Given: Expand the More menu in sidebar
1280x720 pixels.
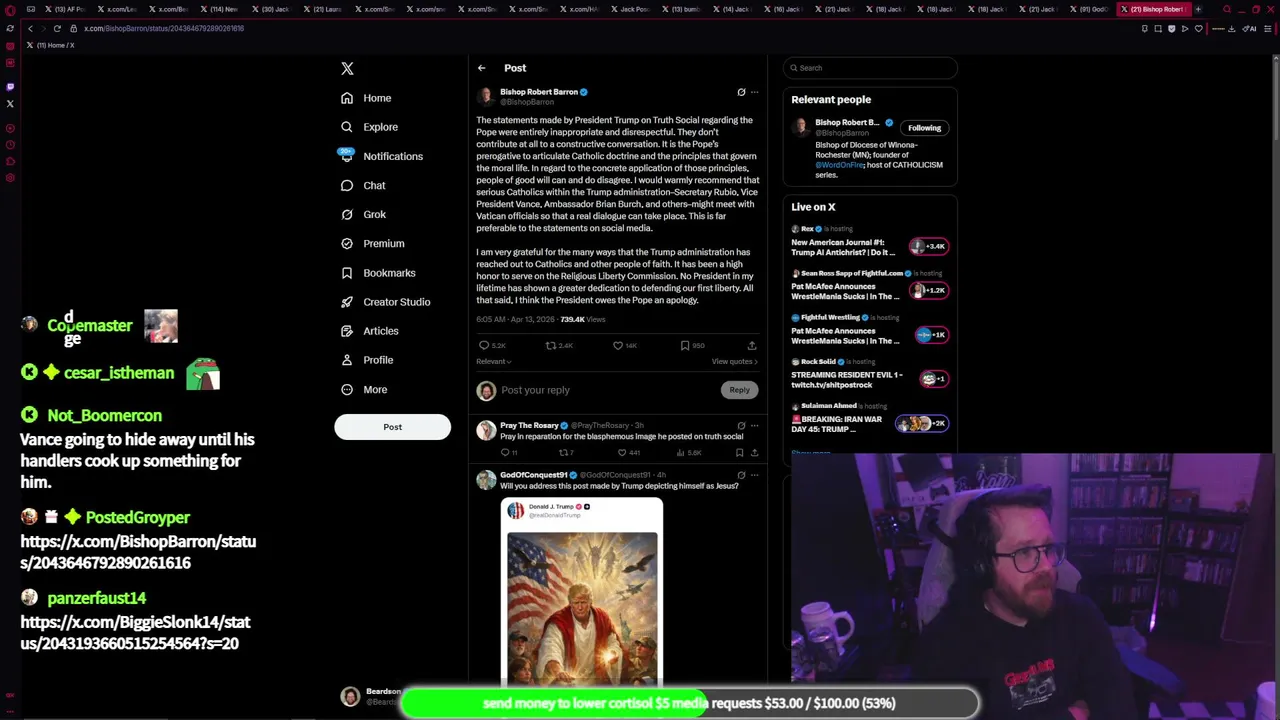Looking at the screenshot, I should (x=364, y=389).
